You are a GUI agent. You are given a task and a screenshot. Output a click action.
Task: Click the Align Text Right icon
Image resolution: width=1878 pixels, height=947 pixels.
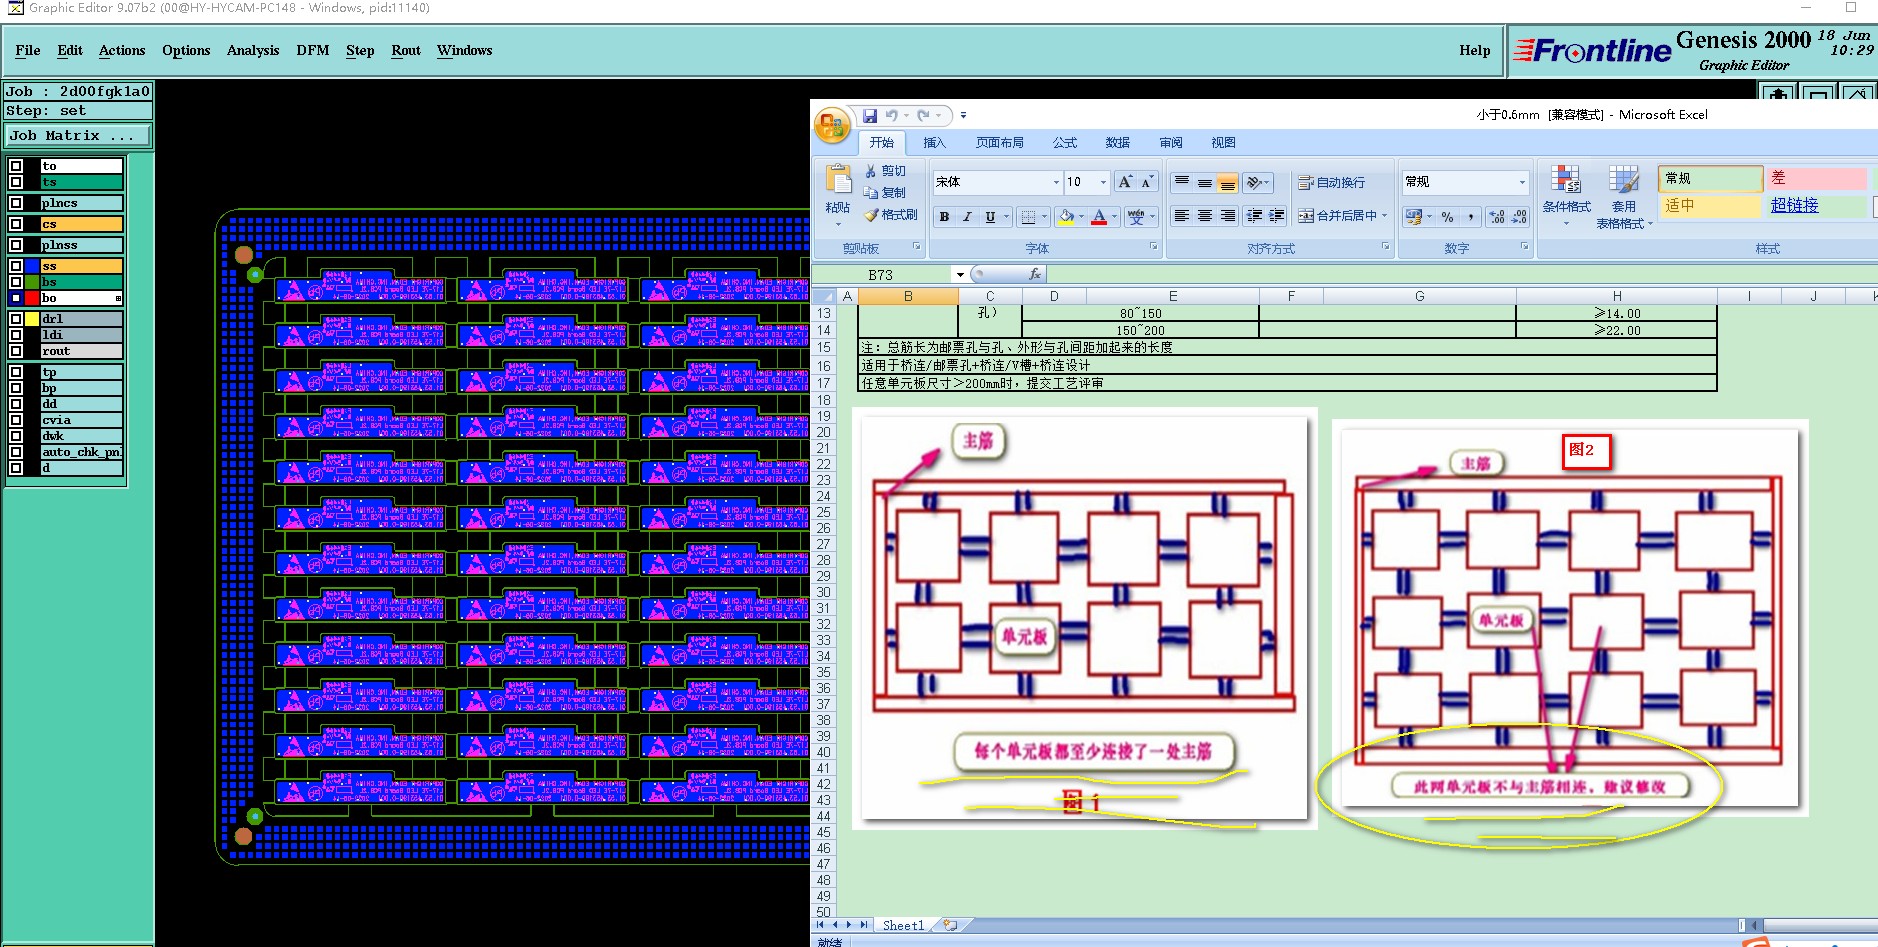[x=1227, y=216]
